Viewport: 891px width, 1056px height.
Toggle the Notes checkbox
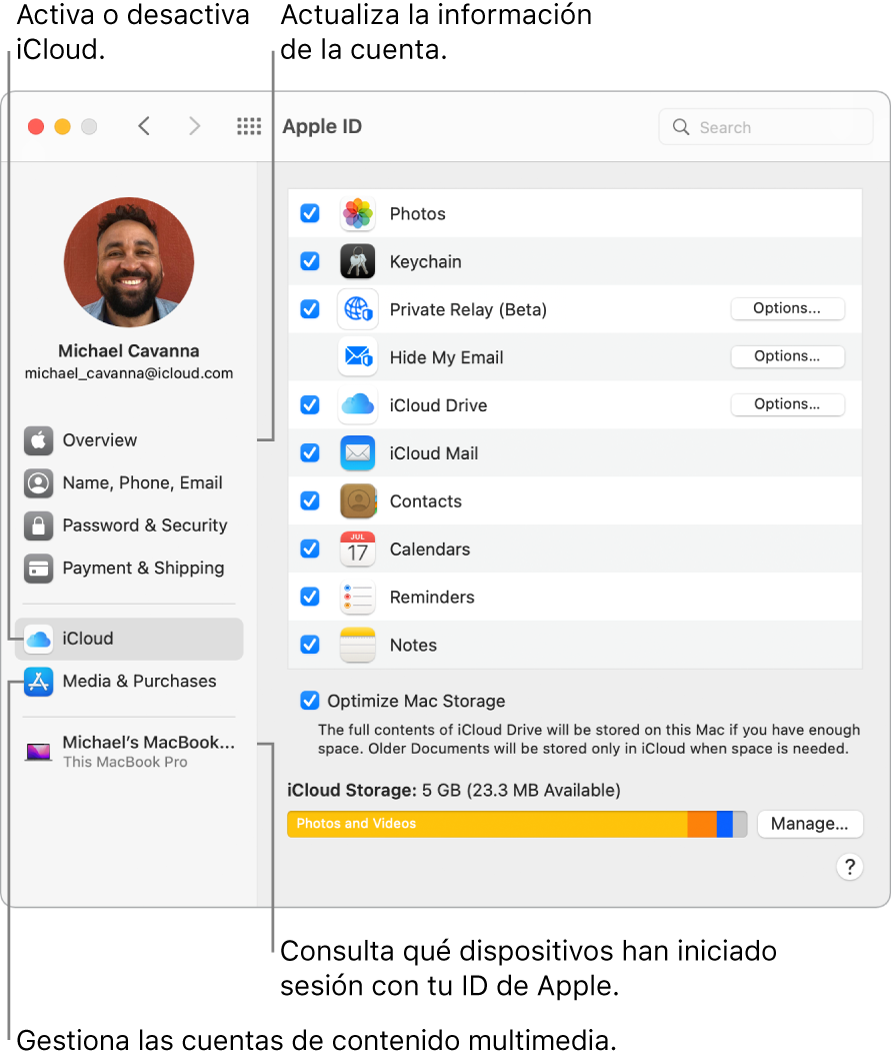coord(310,645)
